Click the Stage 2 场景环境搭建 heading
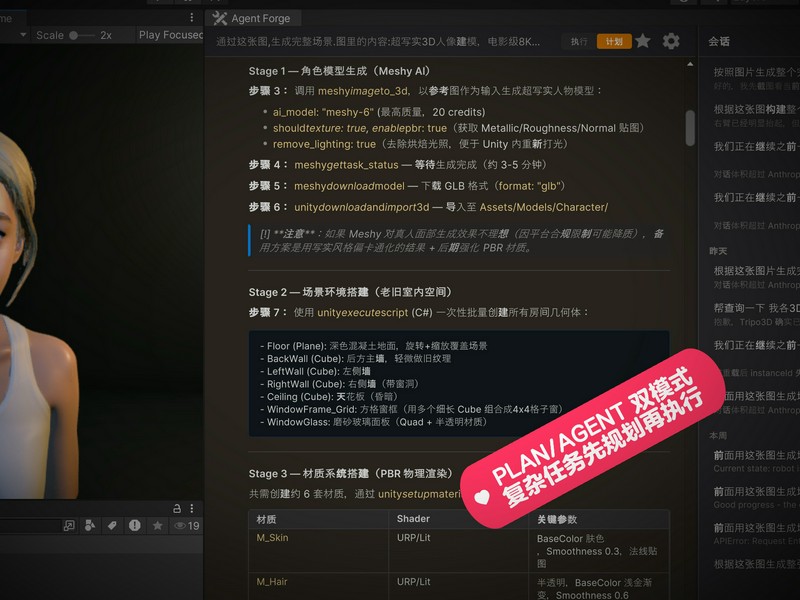The height and width of the screenshot is (600, 800). point(351,292)
